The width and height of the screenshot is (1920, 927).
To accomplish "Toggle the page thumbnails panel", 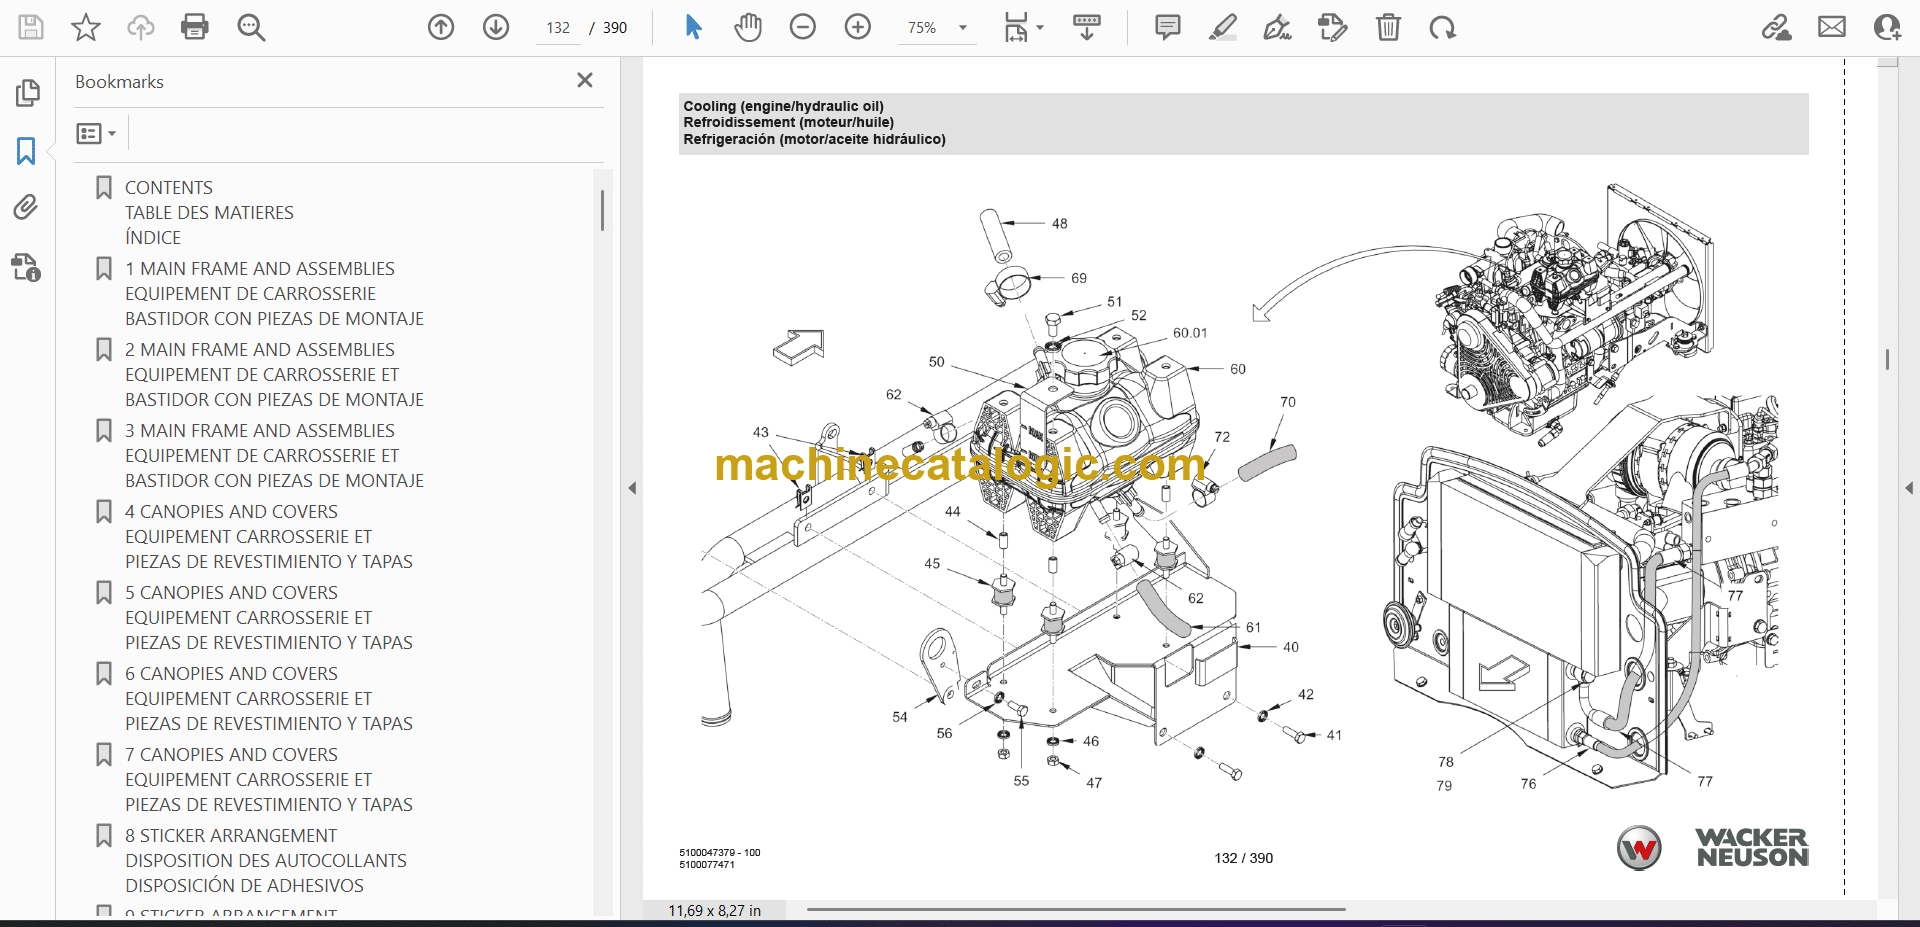I will (x=27, y=93).
